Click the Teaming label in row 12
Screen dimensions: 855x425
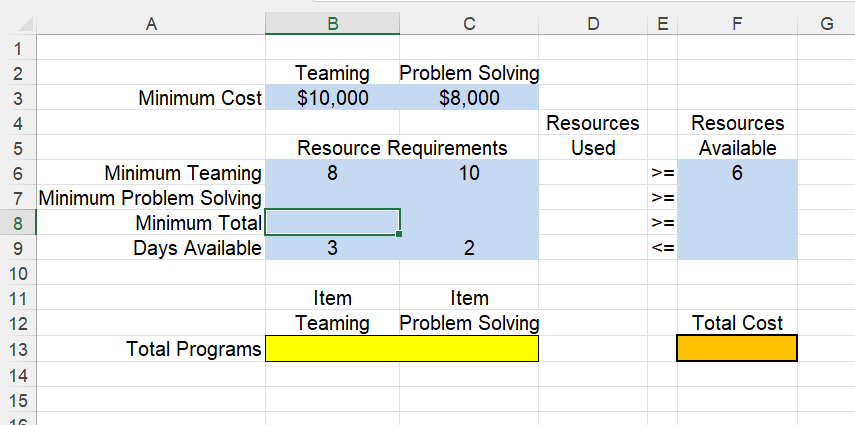tap(333, 324)
